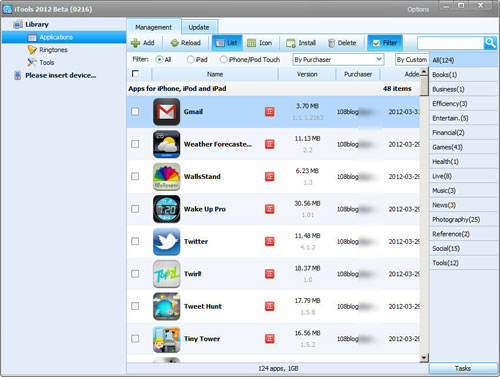The height and width of the screenshot is (377, 500).
Task: Check the Gmail row checkbox
Action: 135,111
